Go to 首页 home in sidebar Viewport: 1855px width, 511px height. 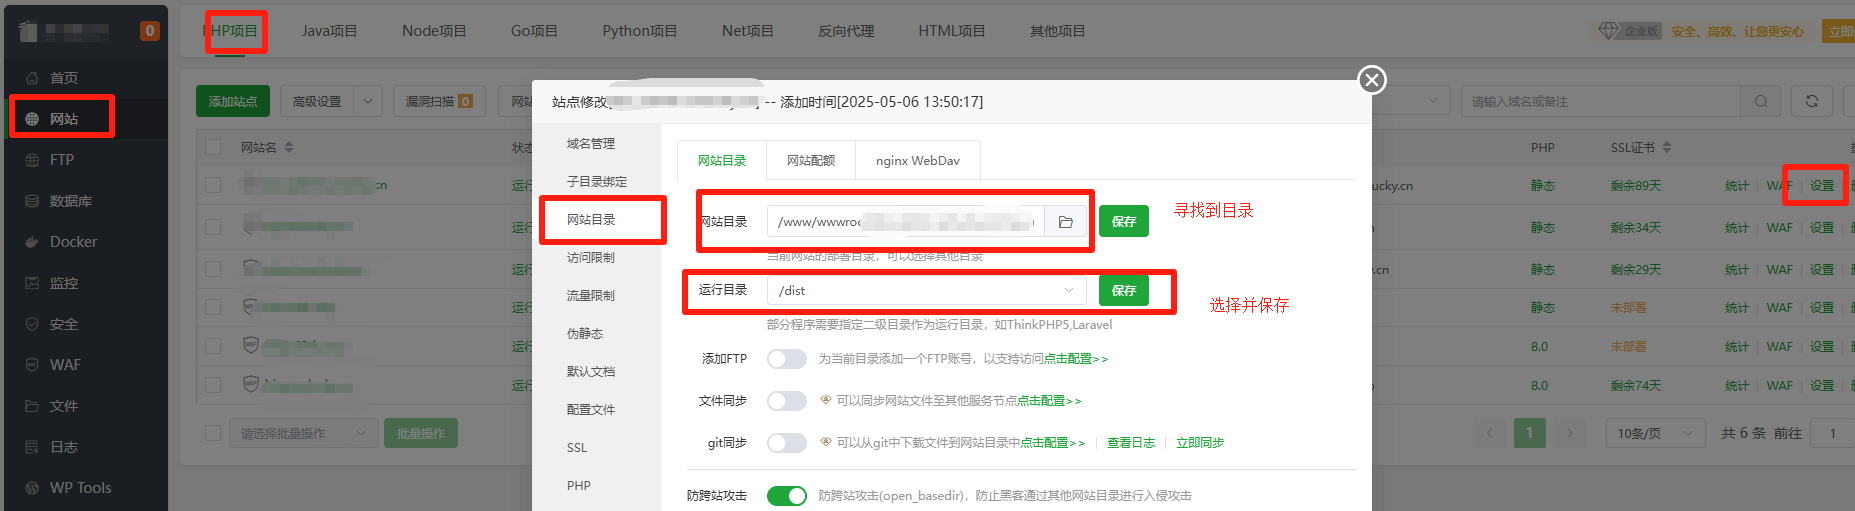click(x=64, y=78)
